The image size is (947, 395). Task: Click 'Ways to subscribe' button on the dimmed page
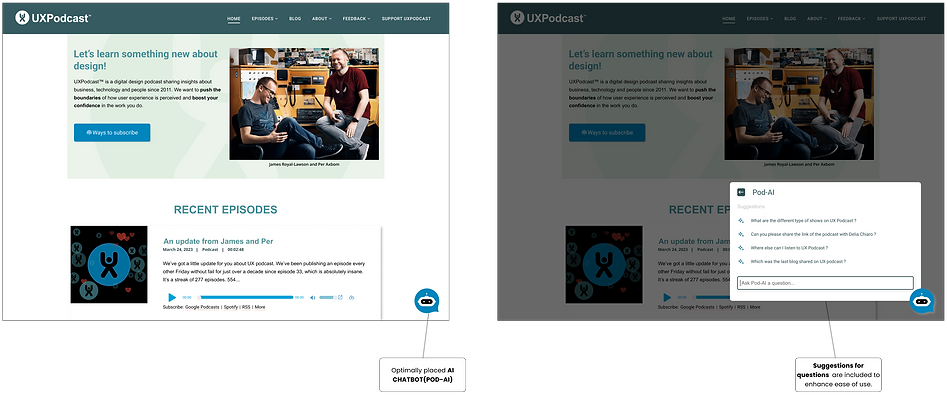coord(607,132)
